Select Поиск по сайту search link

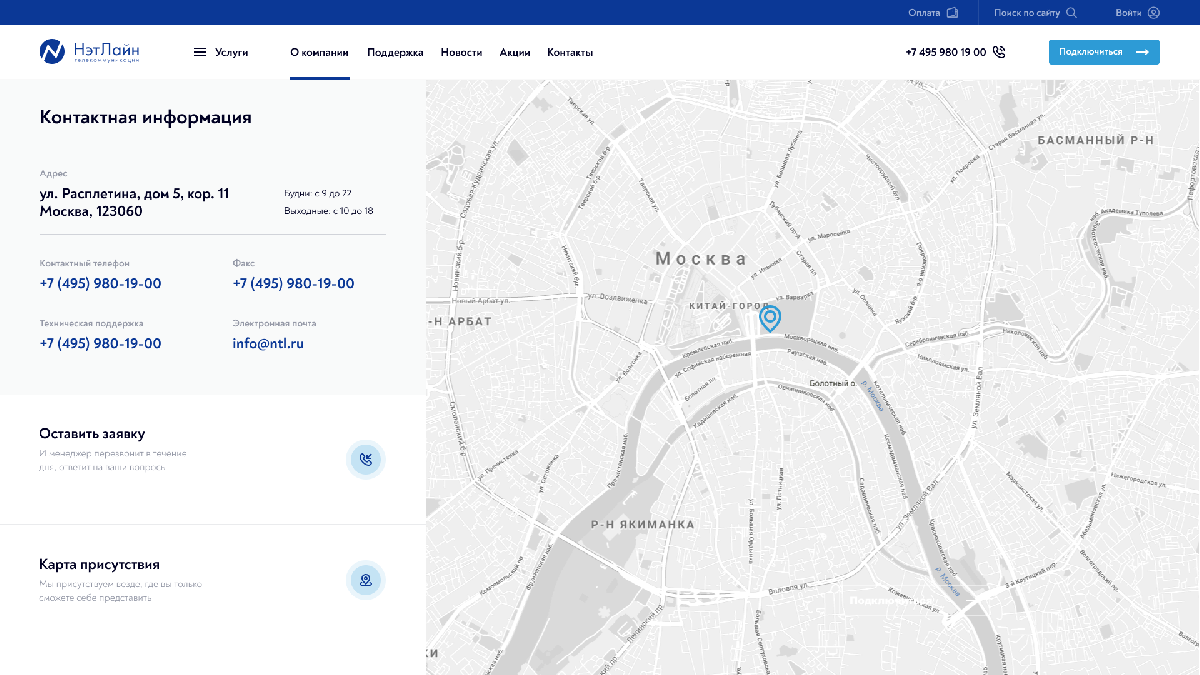point(1027,13)
